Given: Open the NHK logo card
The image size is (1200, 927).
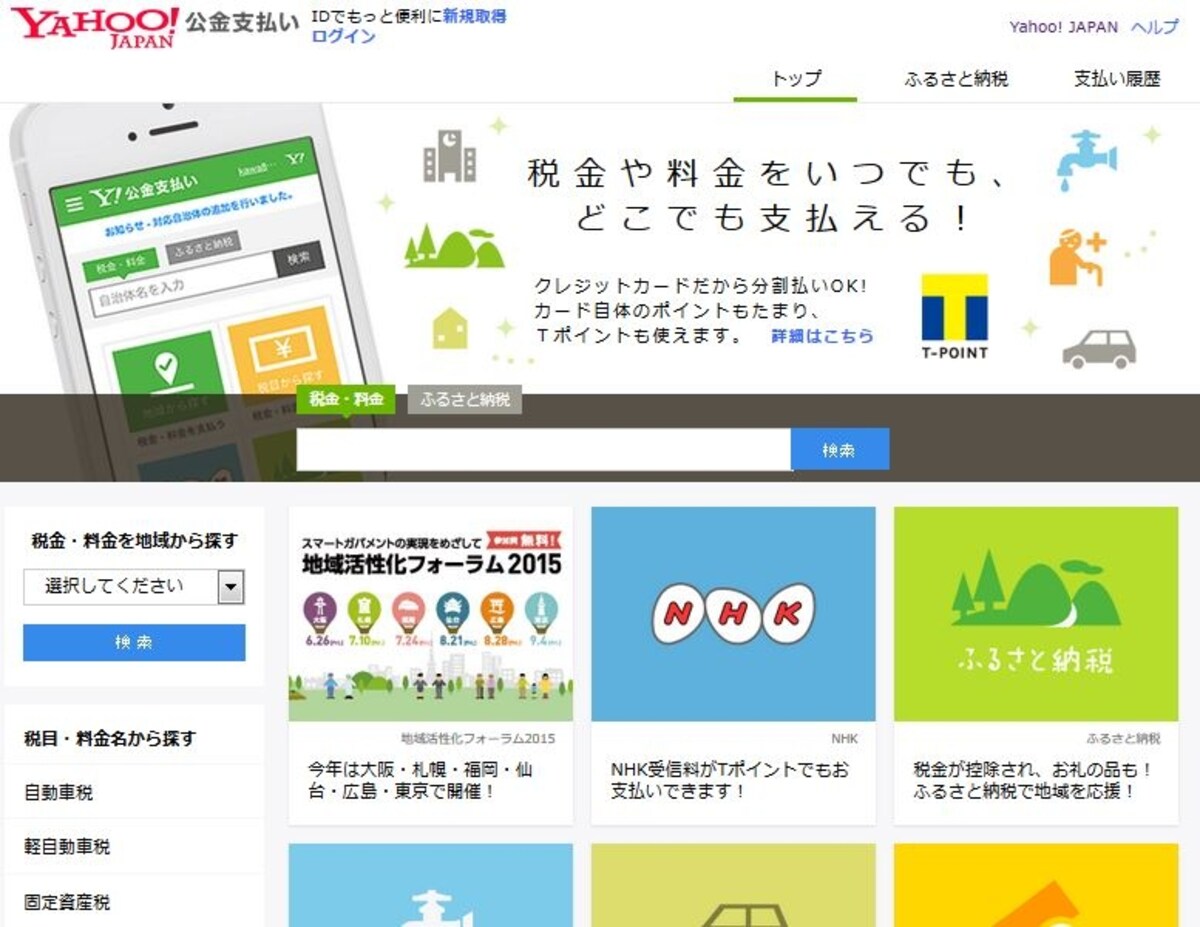Looking at the screenshot, I should [x=733, y=614].
